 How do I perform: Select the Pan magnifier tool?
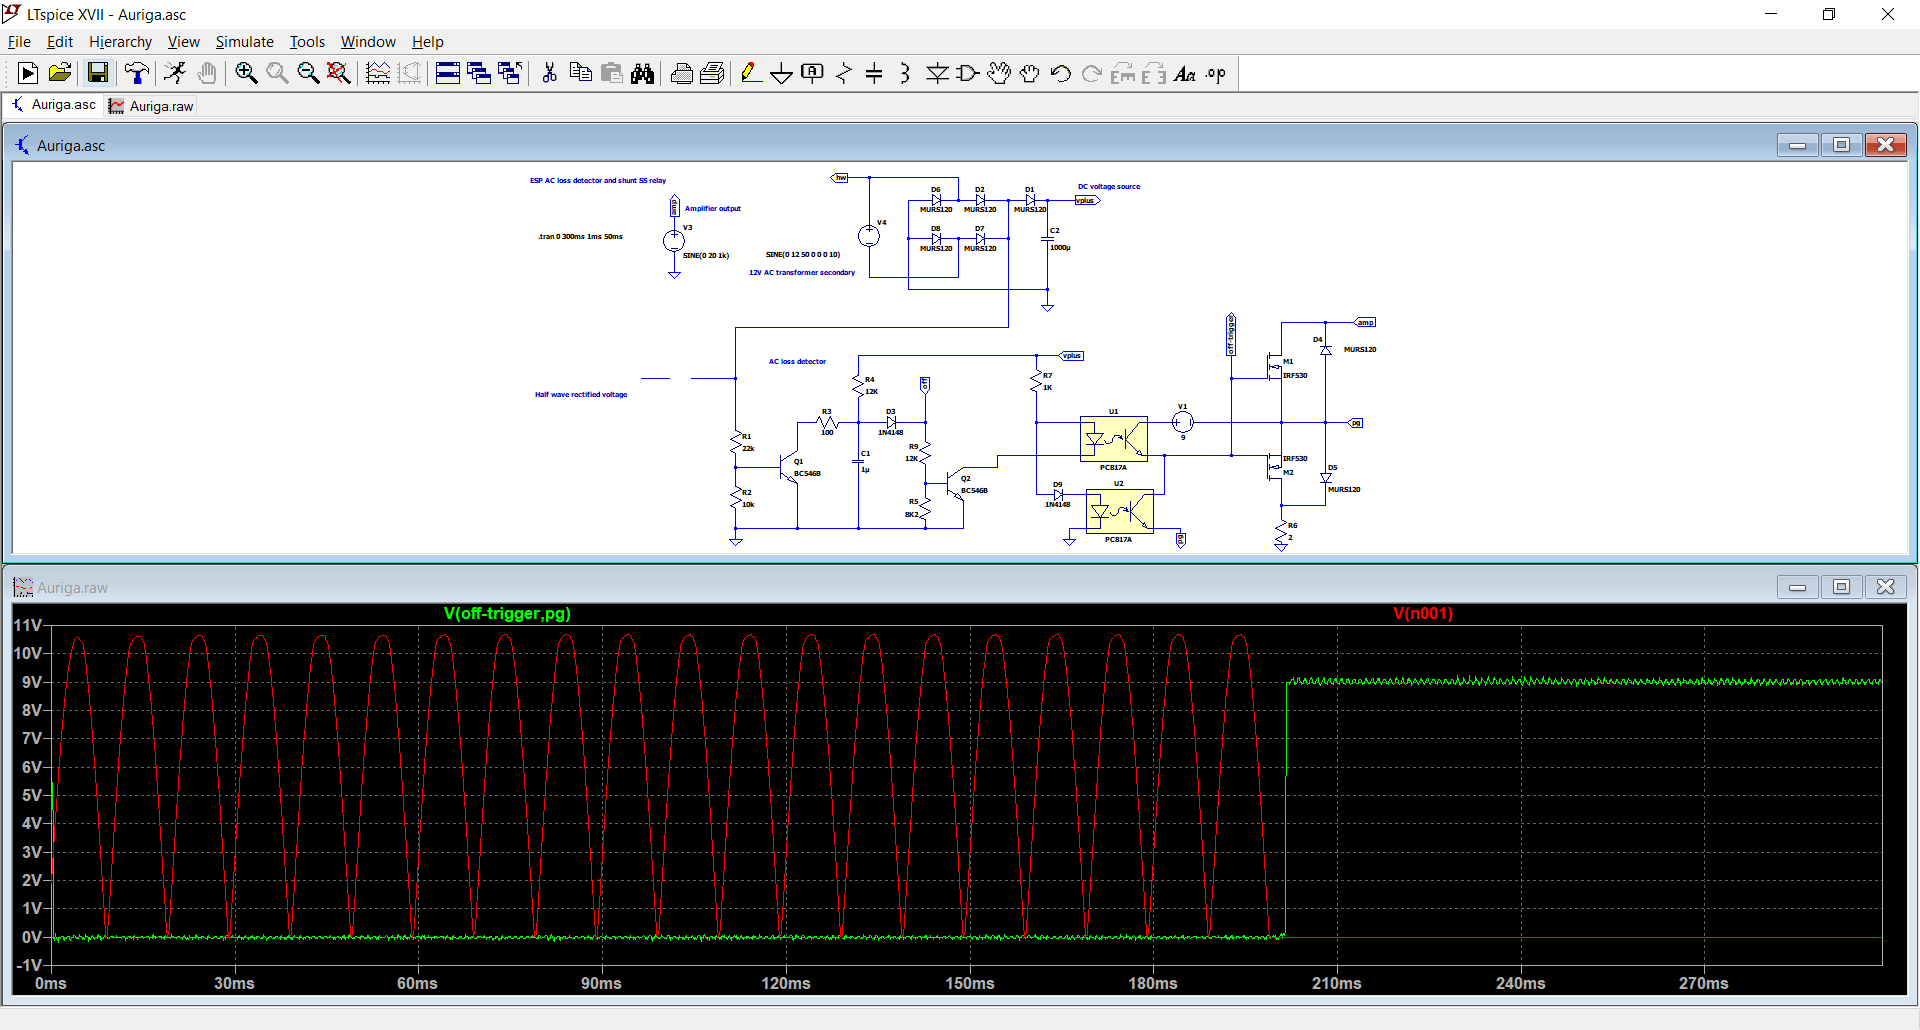tap(277, 73)
